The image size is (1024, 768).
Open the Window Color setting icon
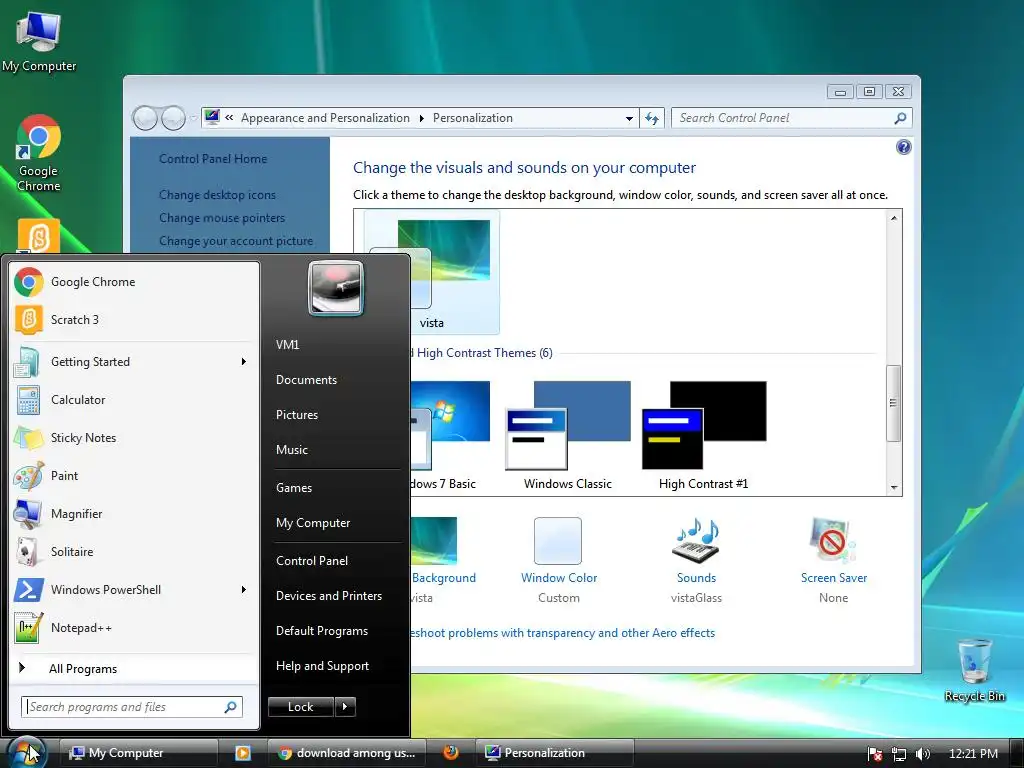558,541
